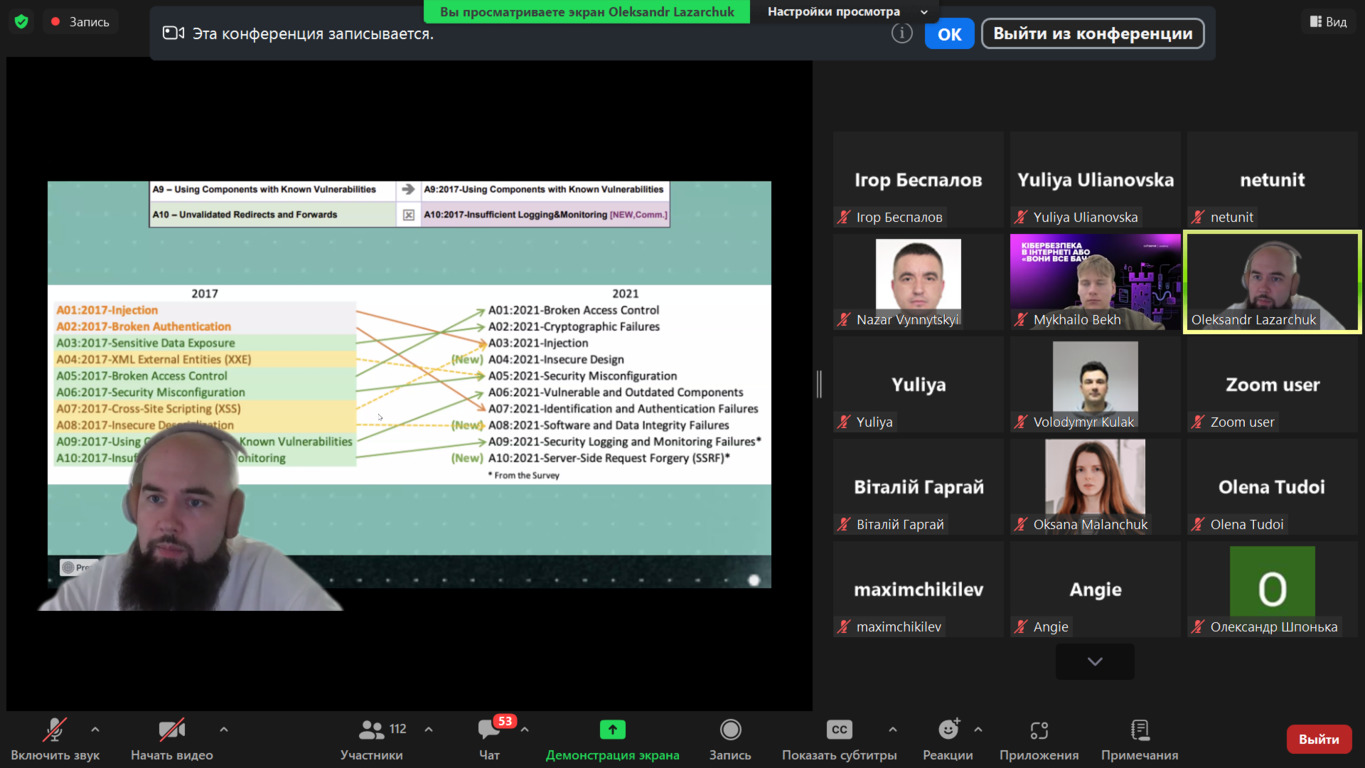1365x768 pixels.
Task: Click muted mic icon beside Volodymyr Kulak
Action: click(1021, 422)
